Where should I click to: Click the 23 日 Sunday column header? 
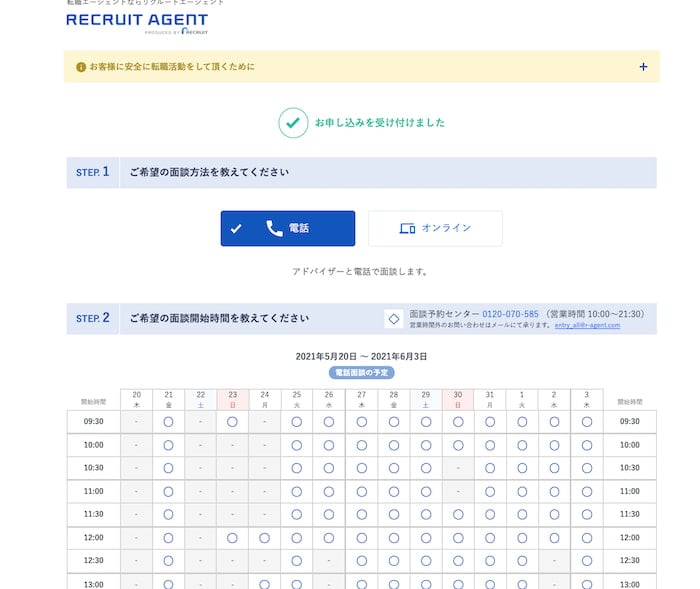233,400
